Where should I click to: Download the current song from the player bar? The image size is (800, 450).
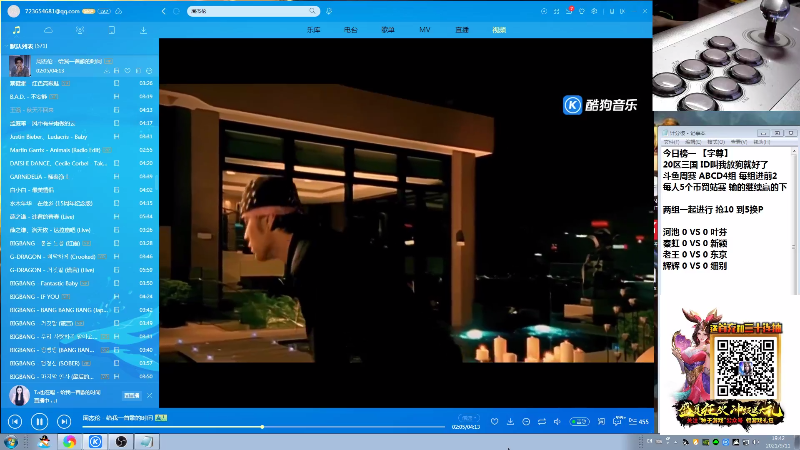point(510,421)
